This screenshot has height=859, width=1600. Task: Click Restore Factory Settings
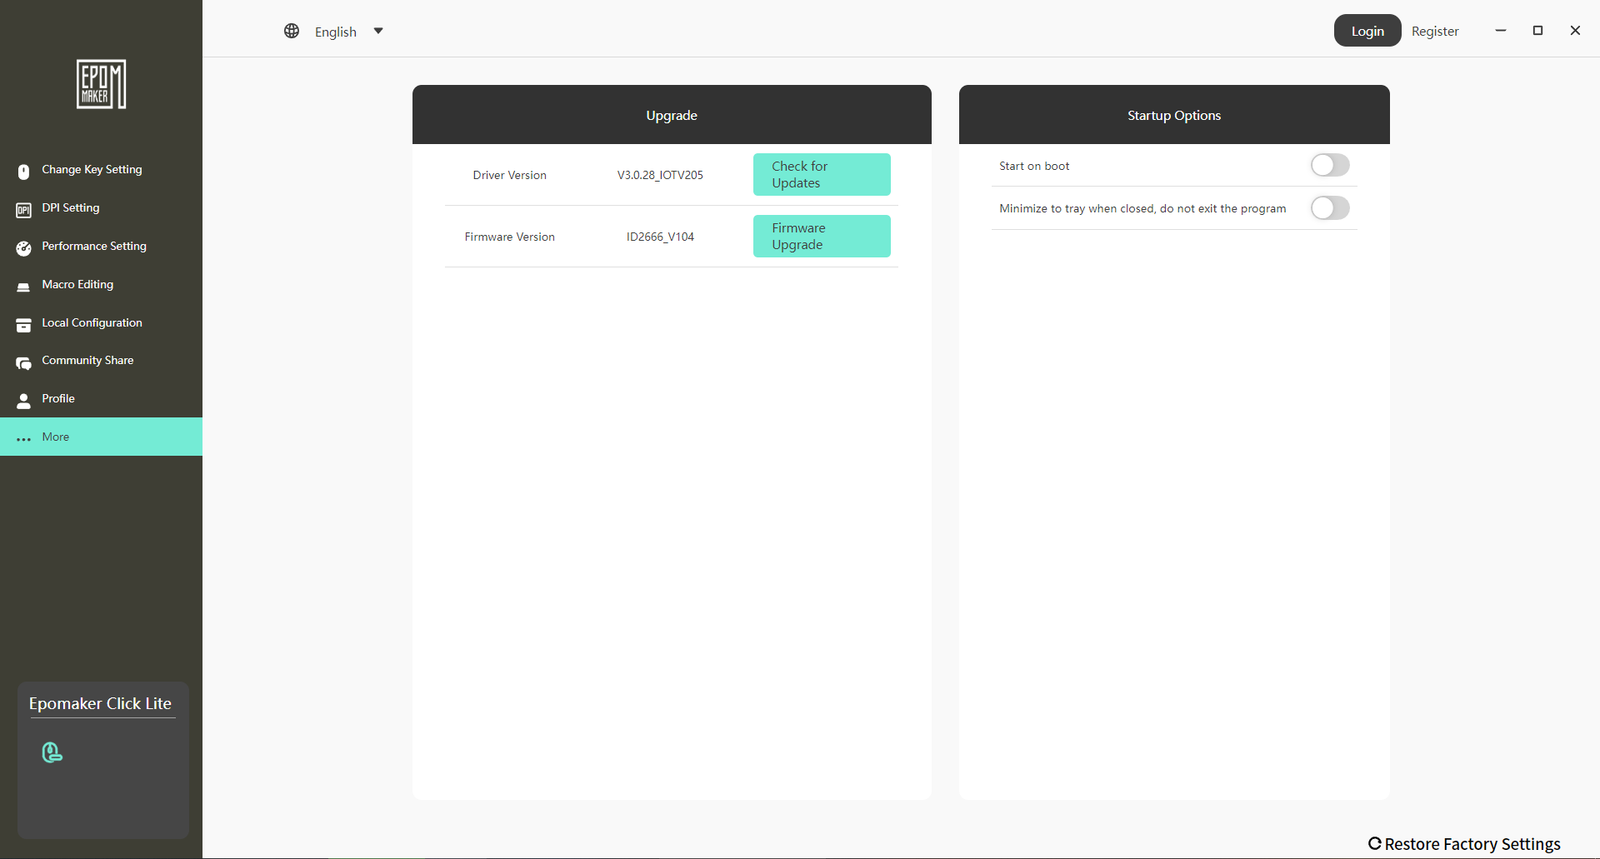pyautogui.click(x=1464, y=844)
